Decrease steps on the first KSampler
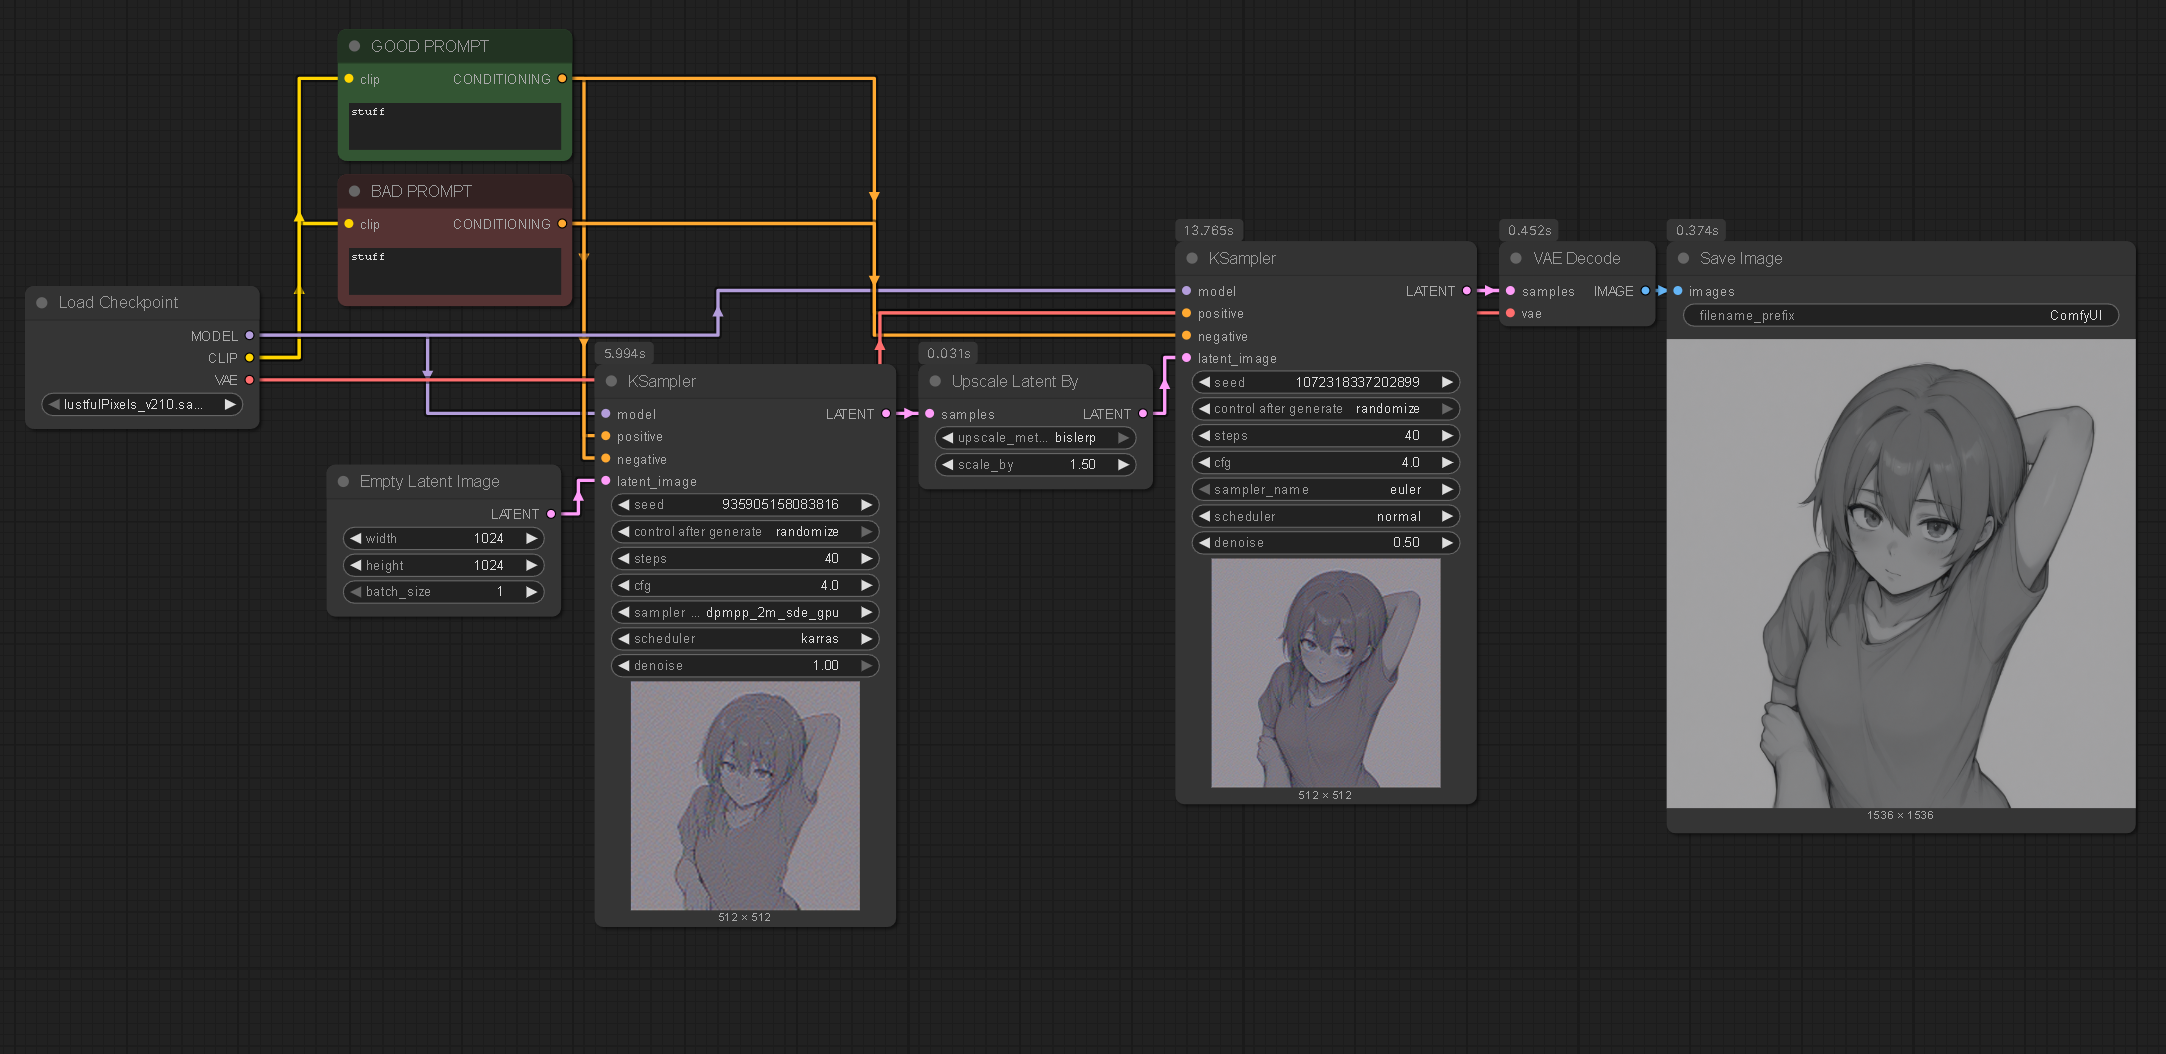Screen dimensions: 2166x1054 tap(624, 558)
